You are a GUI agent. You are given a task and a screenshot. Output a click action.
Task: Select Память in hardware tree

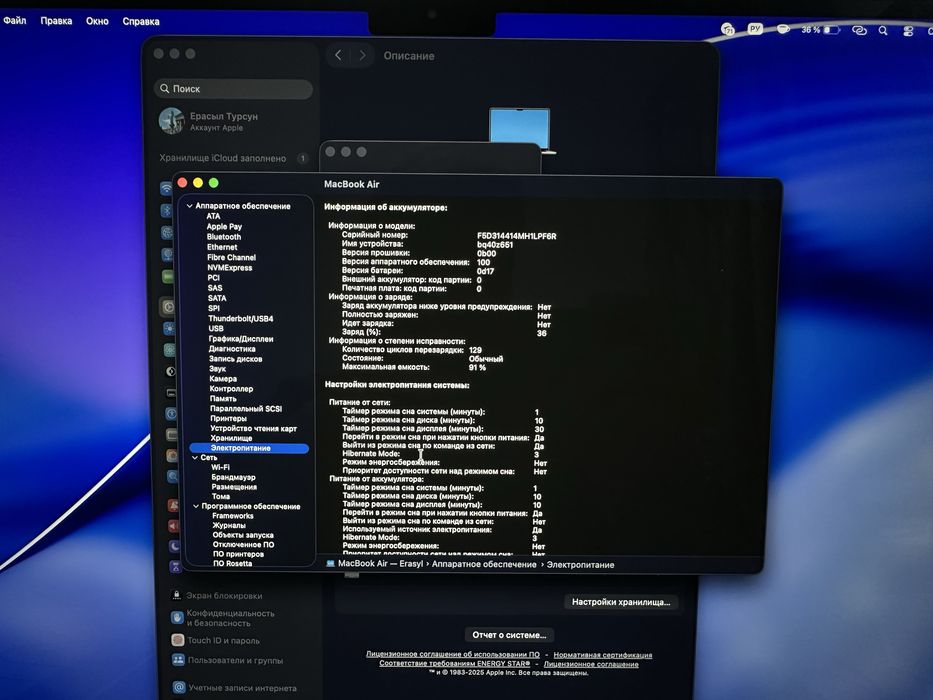click(x=223, y=398)
